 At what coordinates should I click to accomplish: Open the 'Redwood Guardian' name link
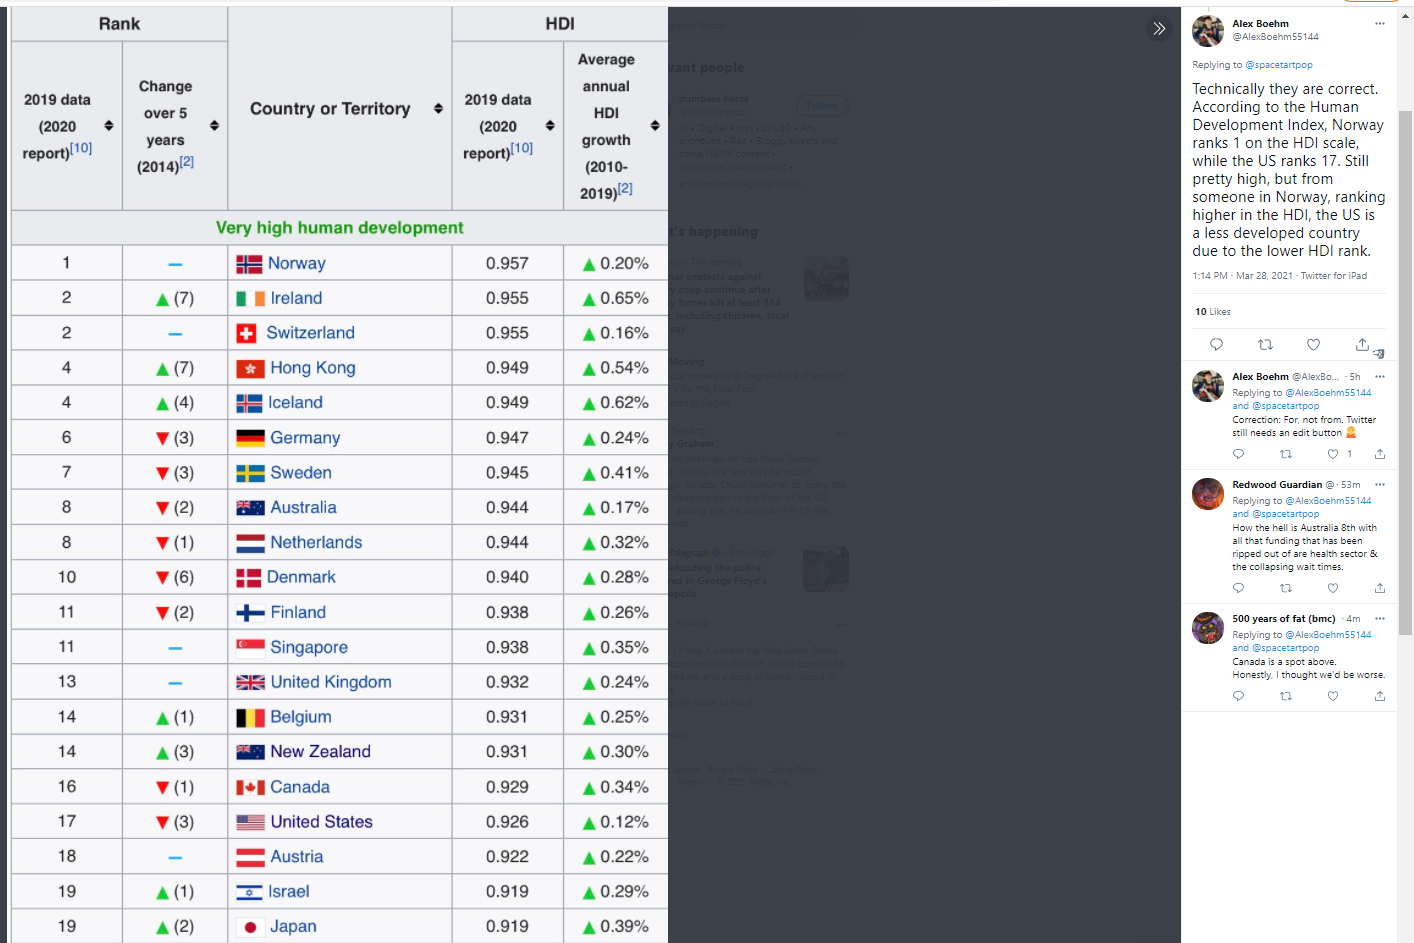pos(1277,485)
